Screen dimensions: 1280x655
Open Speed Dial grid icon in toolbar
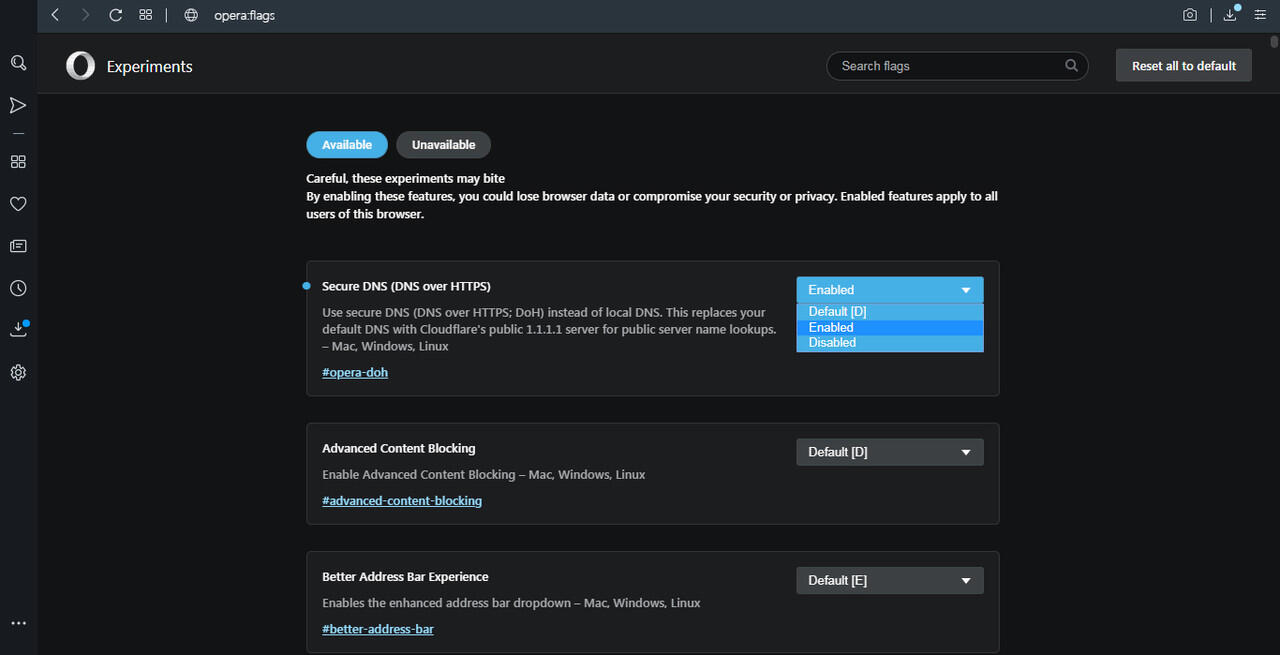click(146, 15)
